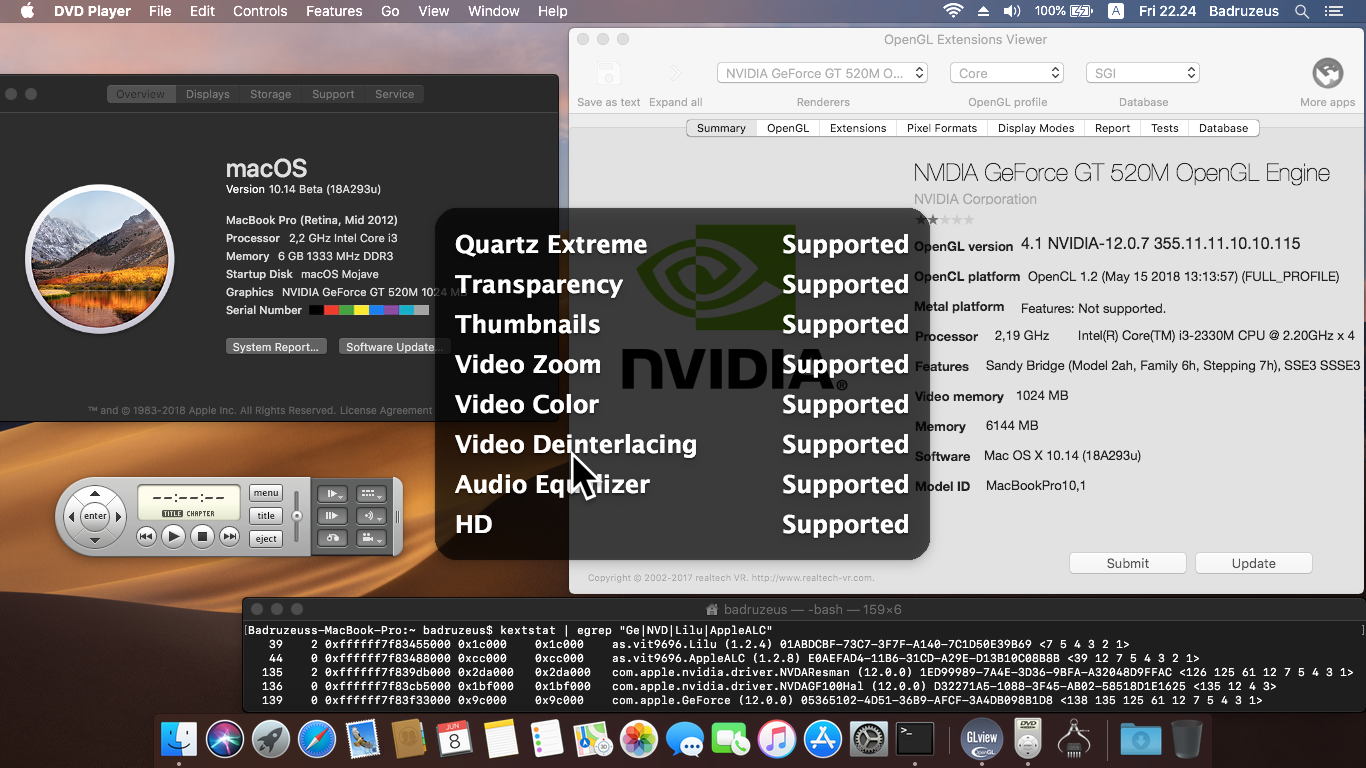Click the GLview OpenGL icon in Dock
This screenshot has width=1366, height=768.
click(x=982, y=740)
